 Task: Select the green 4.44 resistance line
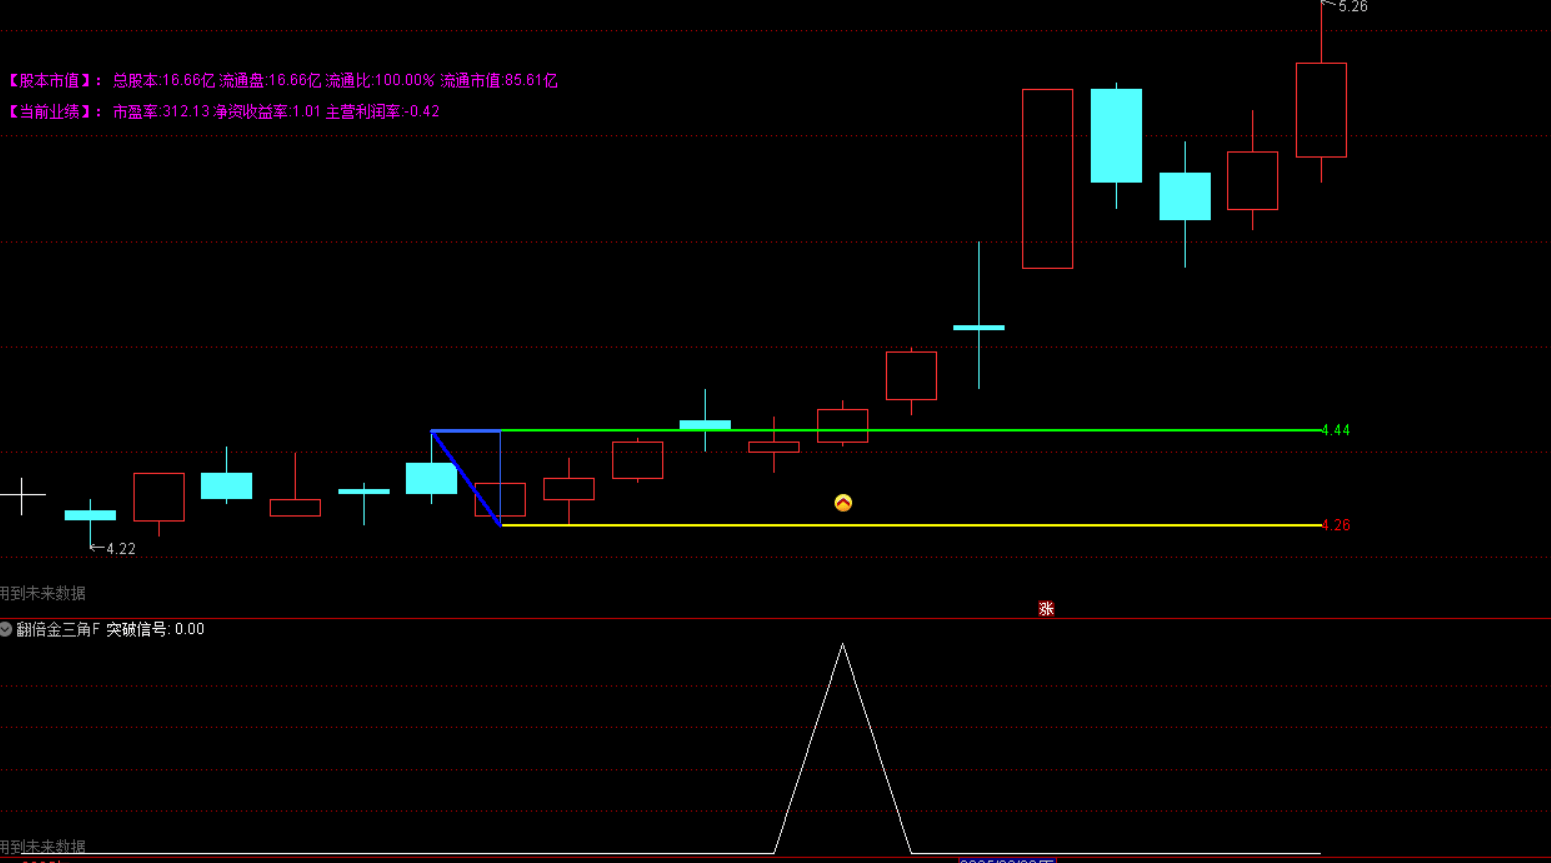point(900,430)
